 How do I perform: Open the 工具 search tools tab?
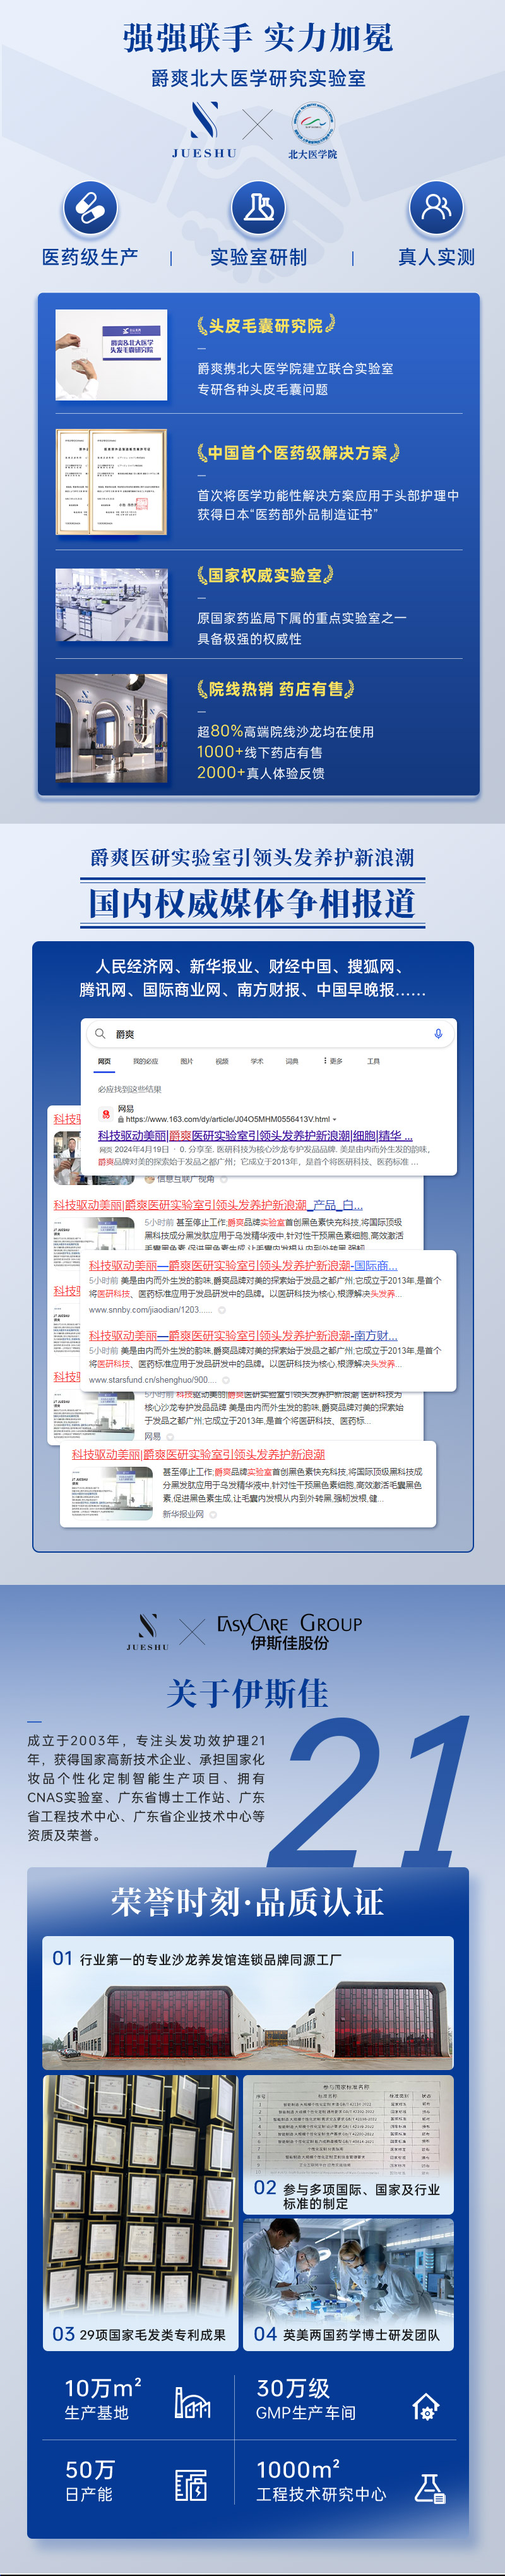click(373, 1061)
